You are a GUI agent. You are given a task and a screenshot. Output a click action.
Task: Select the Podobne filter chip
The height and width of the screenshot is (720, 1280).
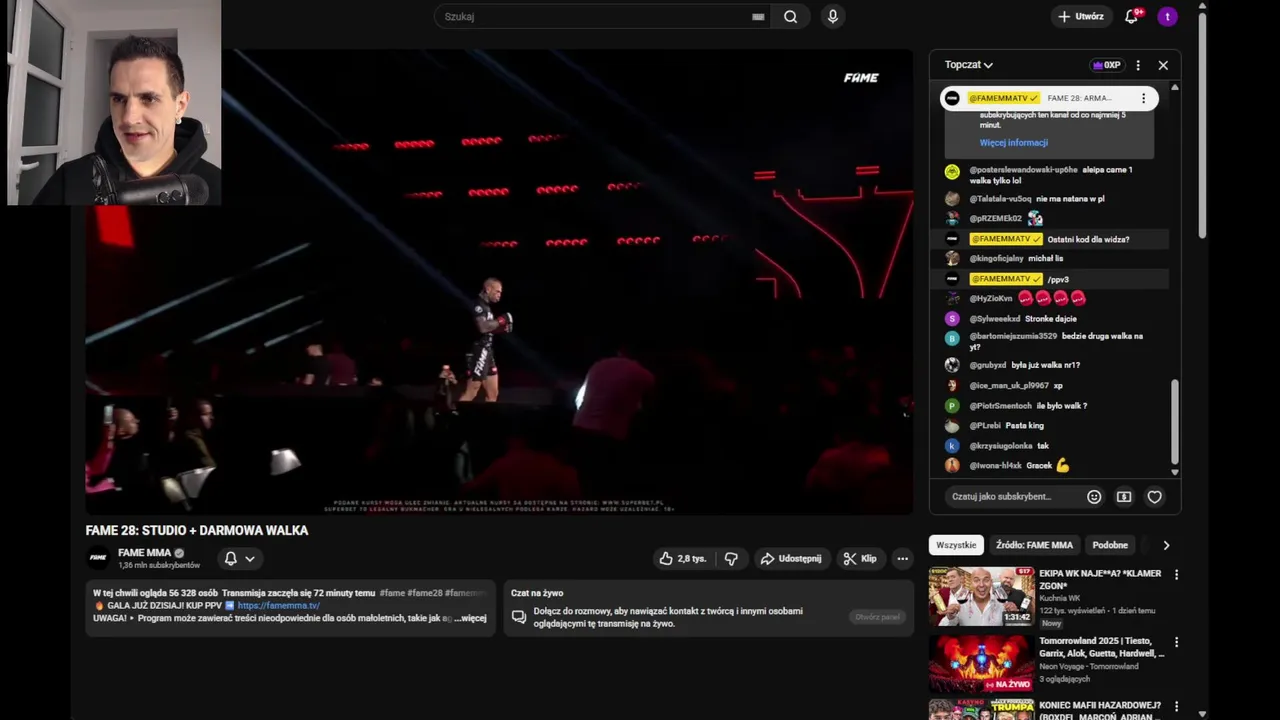[1110, 545]
